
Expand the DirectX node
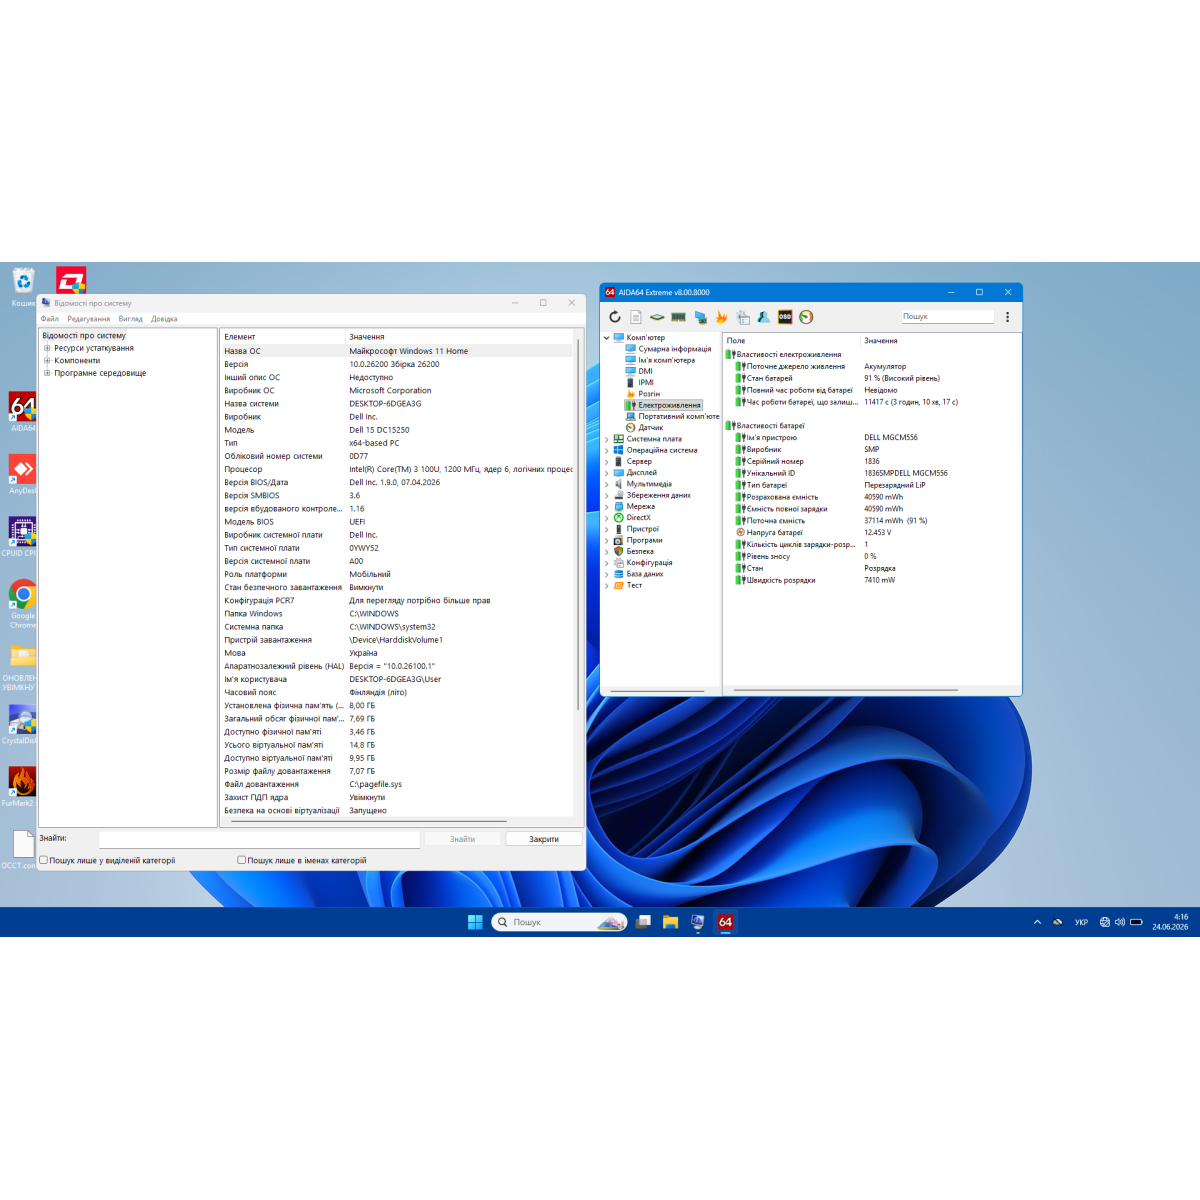pos(606,518)
